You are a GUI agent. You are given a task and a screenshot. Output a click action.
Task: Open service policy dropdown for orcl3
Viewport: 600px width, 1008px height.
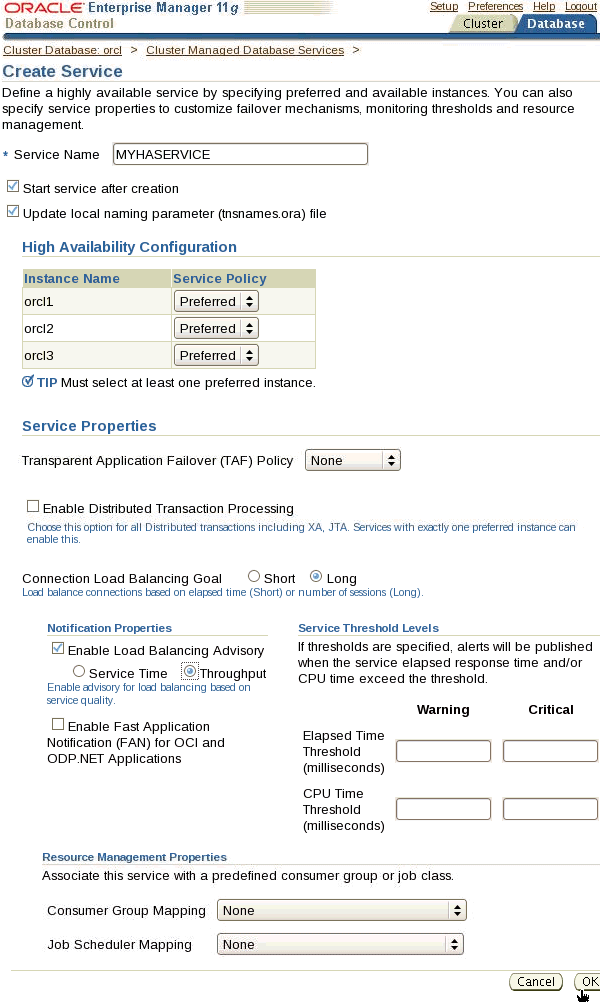[214, 354]
